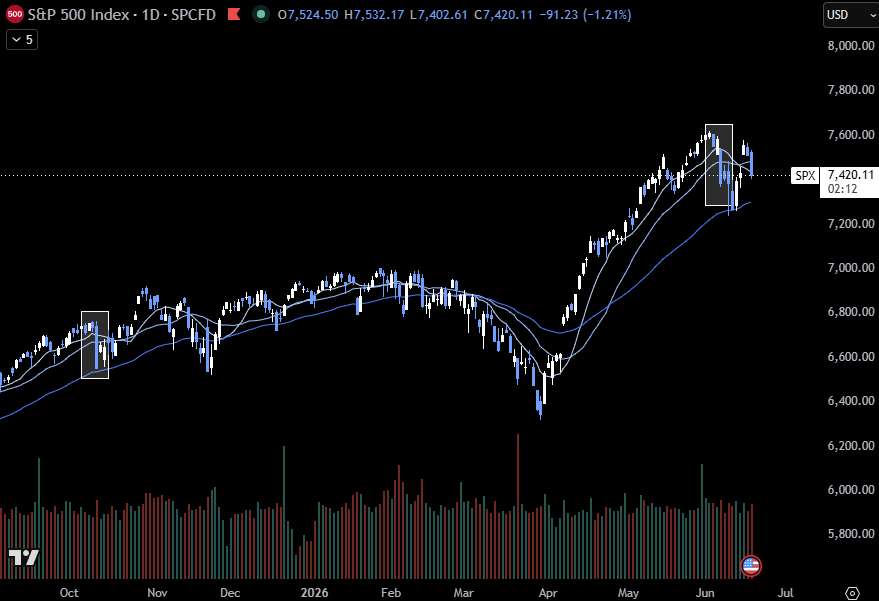Click the 7,600.00 price axis label

coord(851,135)
